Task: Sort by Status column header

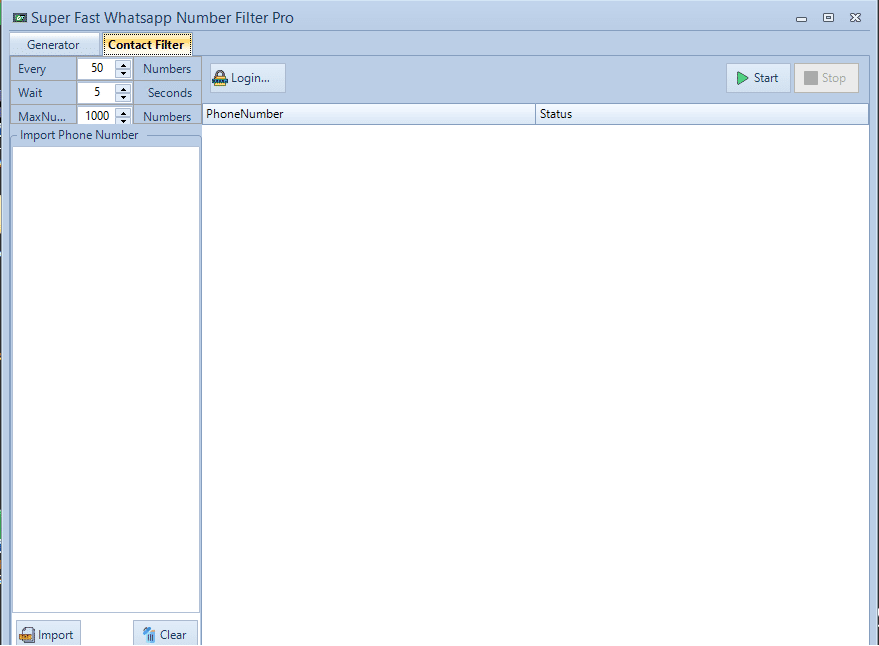Action: click(x=702, y=114)
